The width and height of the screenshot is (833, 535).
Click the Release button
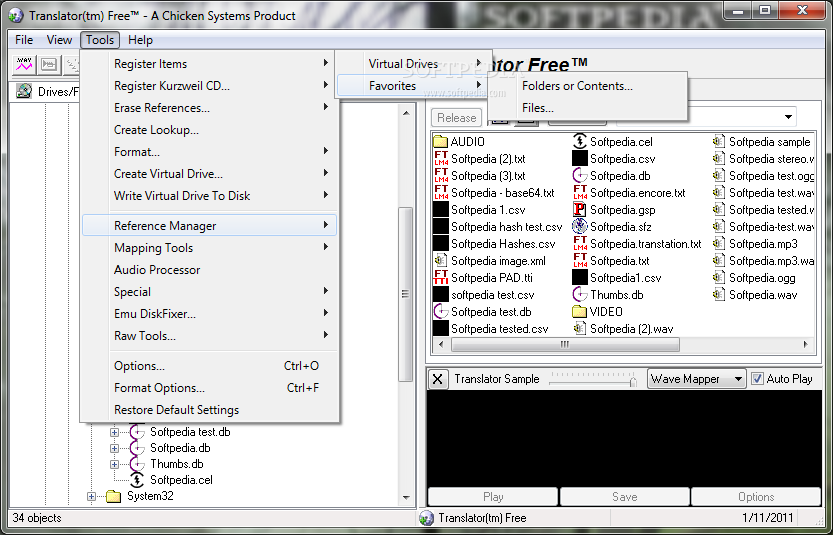457,117
